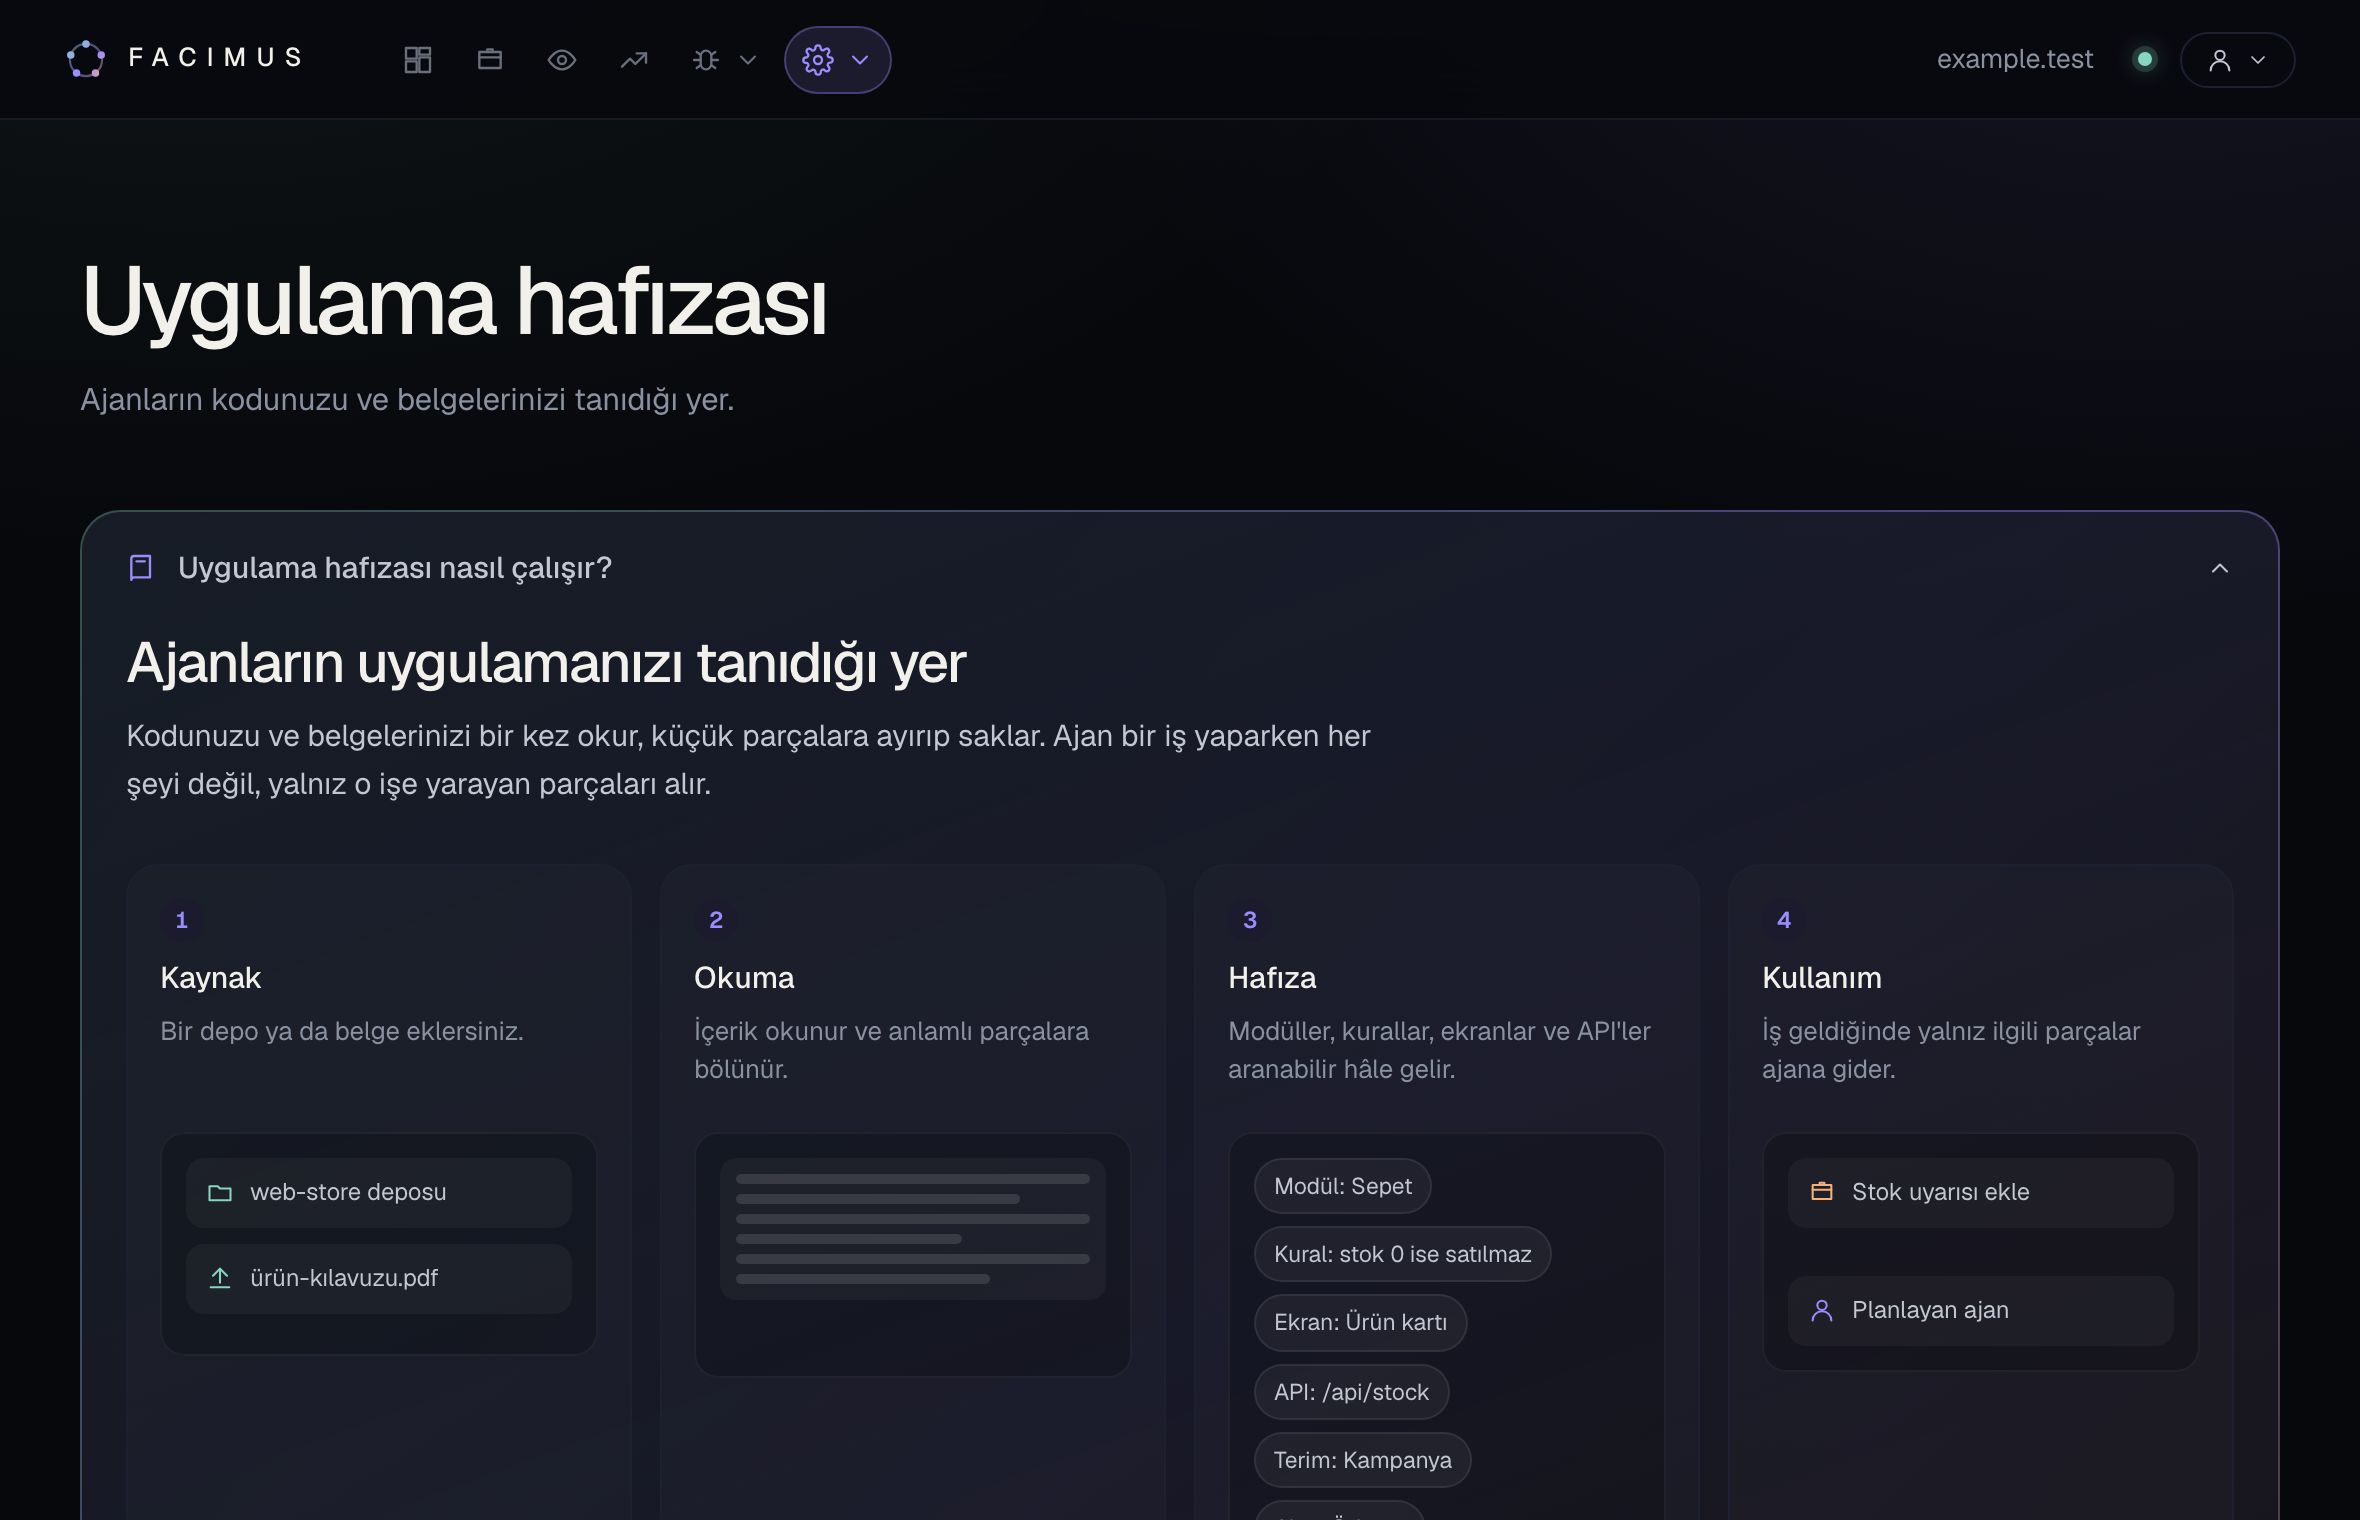The width and height of the screenshot is (2360, 1520).
Task: Click step number 1 badge
Action: [x=182, y=920]
